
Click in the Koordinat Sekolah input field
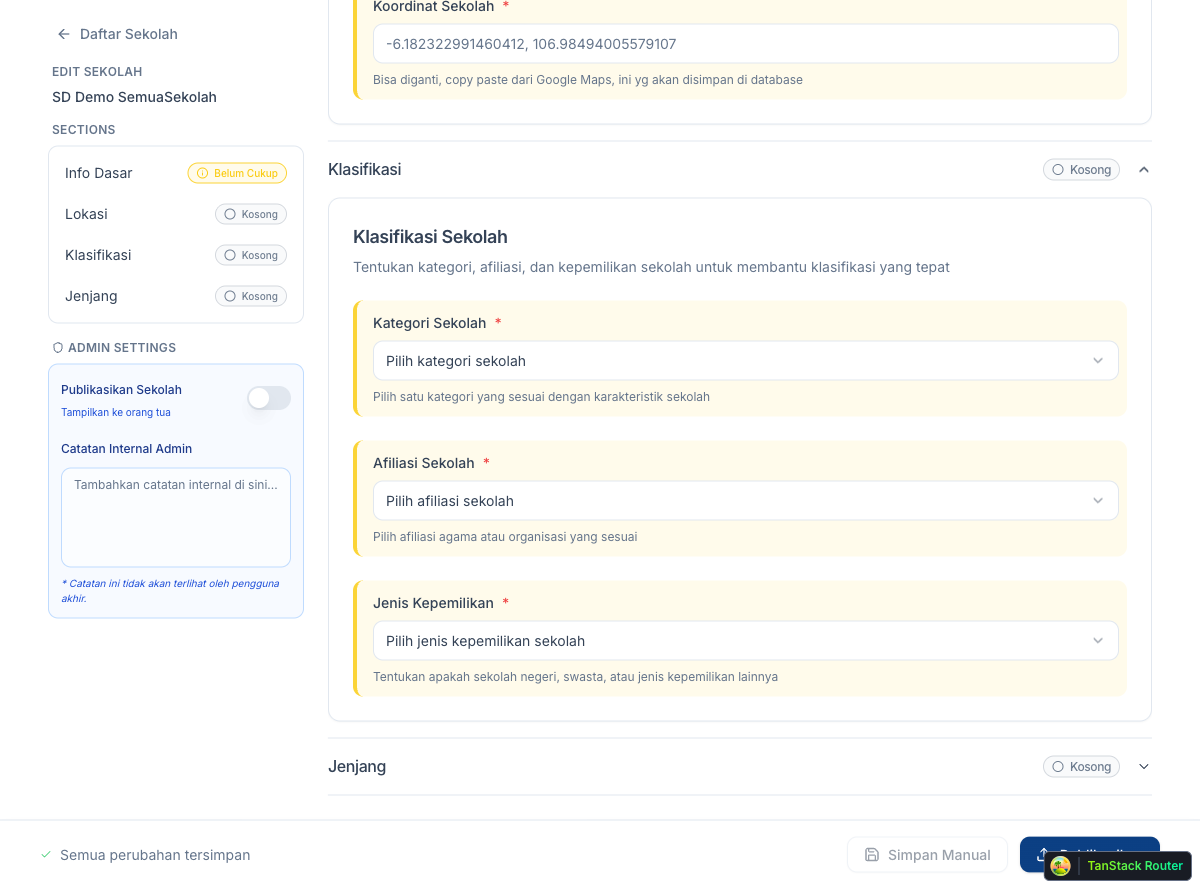(x=745, y=44)
